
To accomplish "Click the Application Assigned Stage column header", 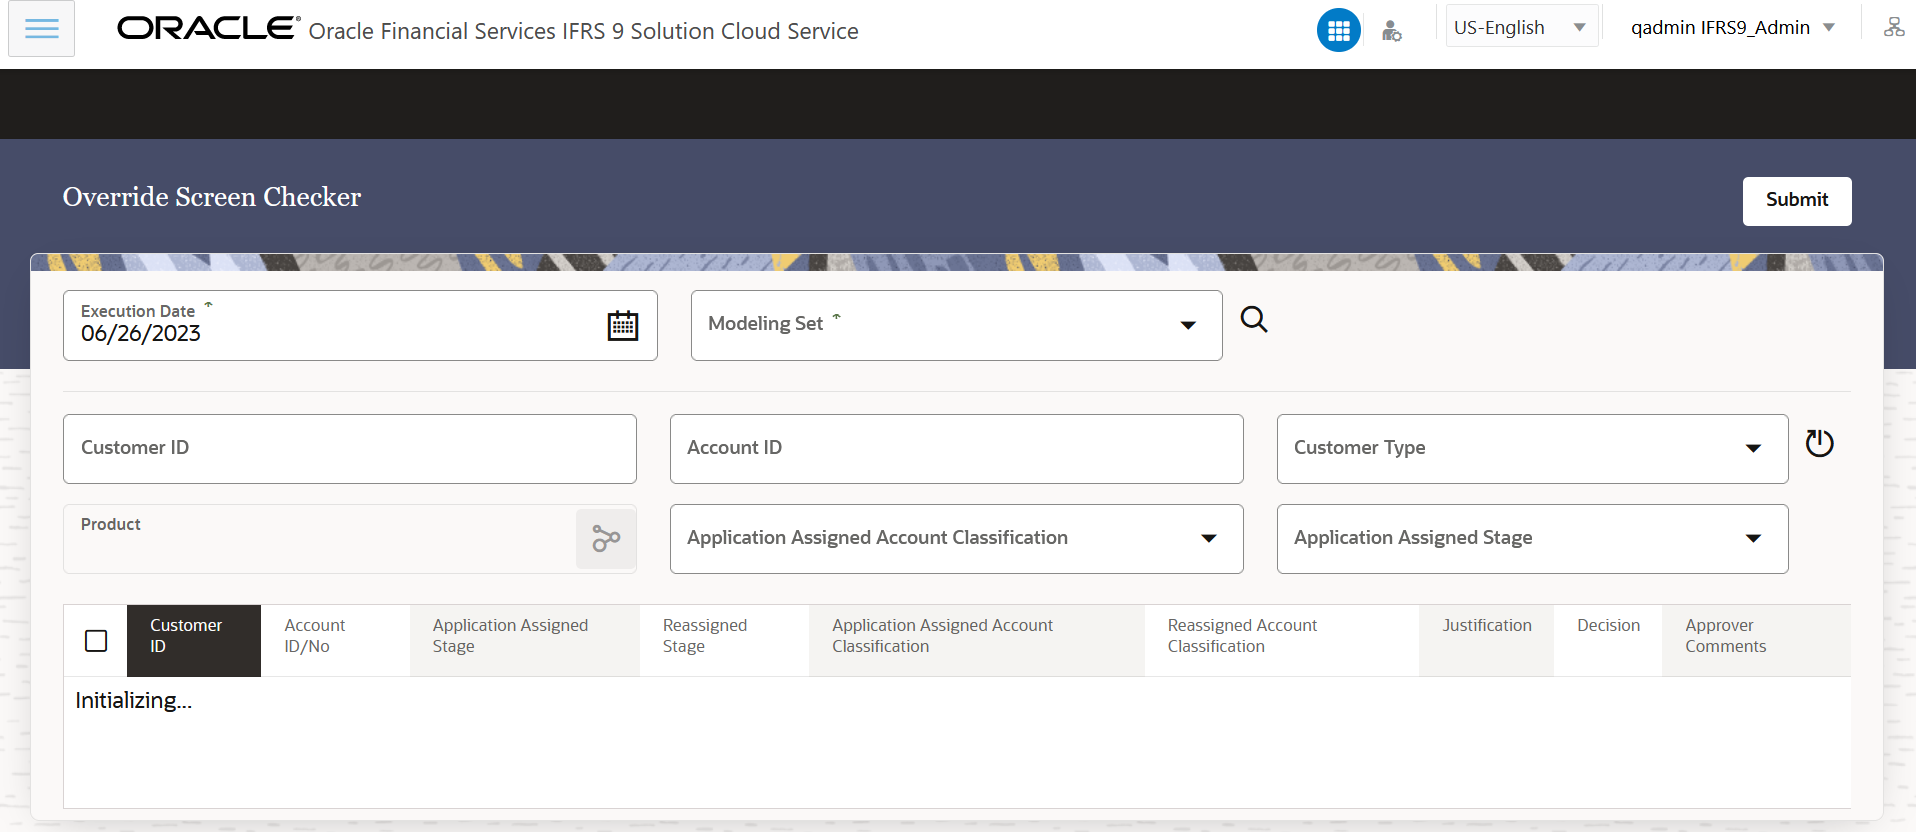I will [x=524, y=641].
